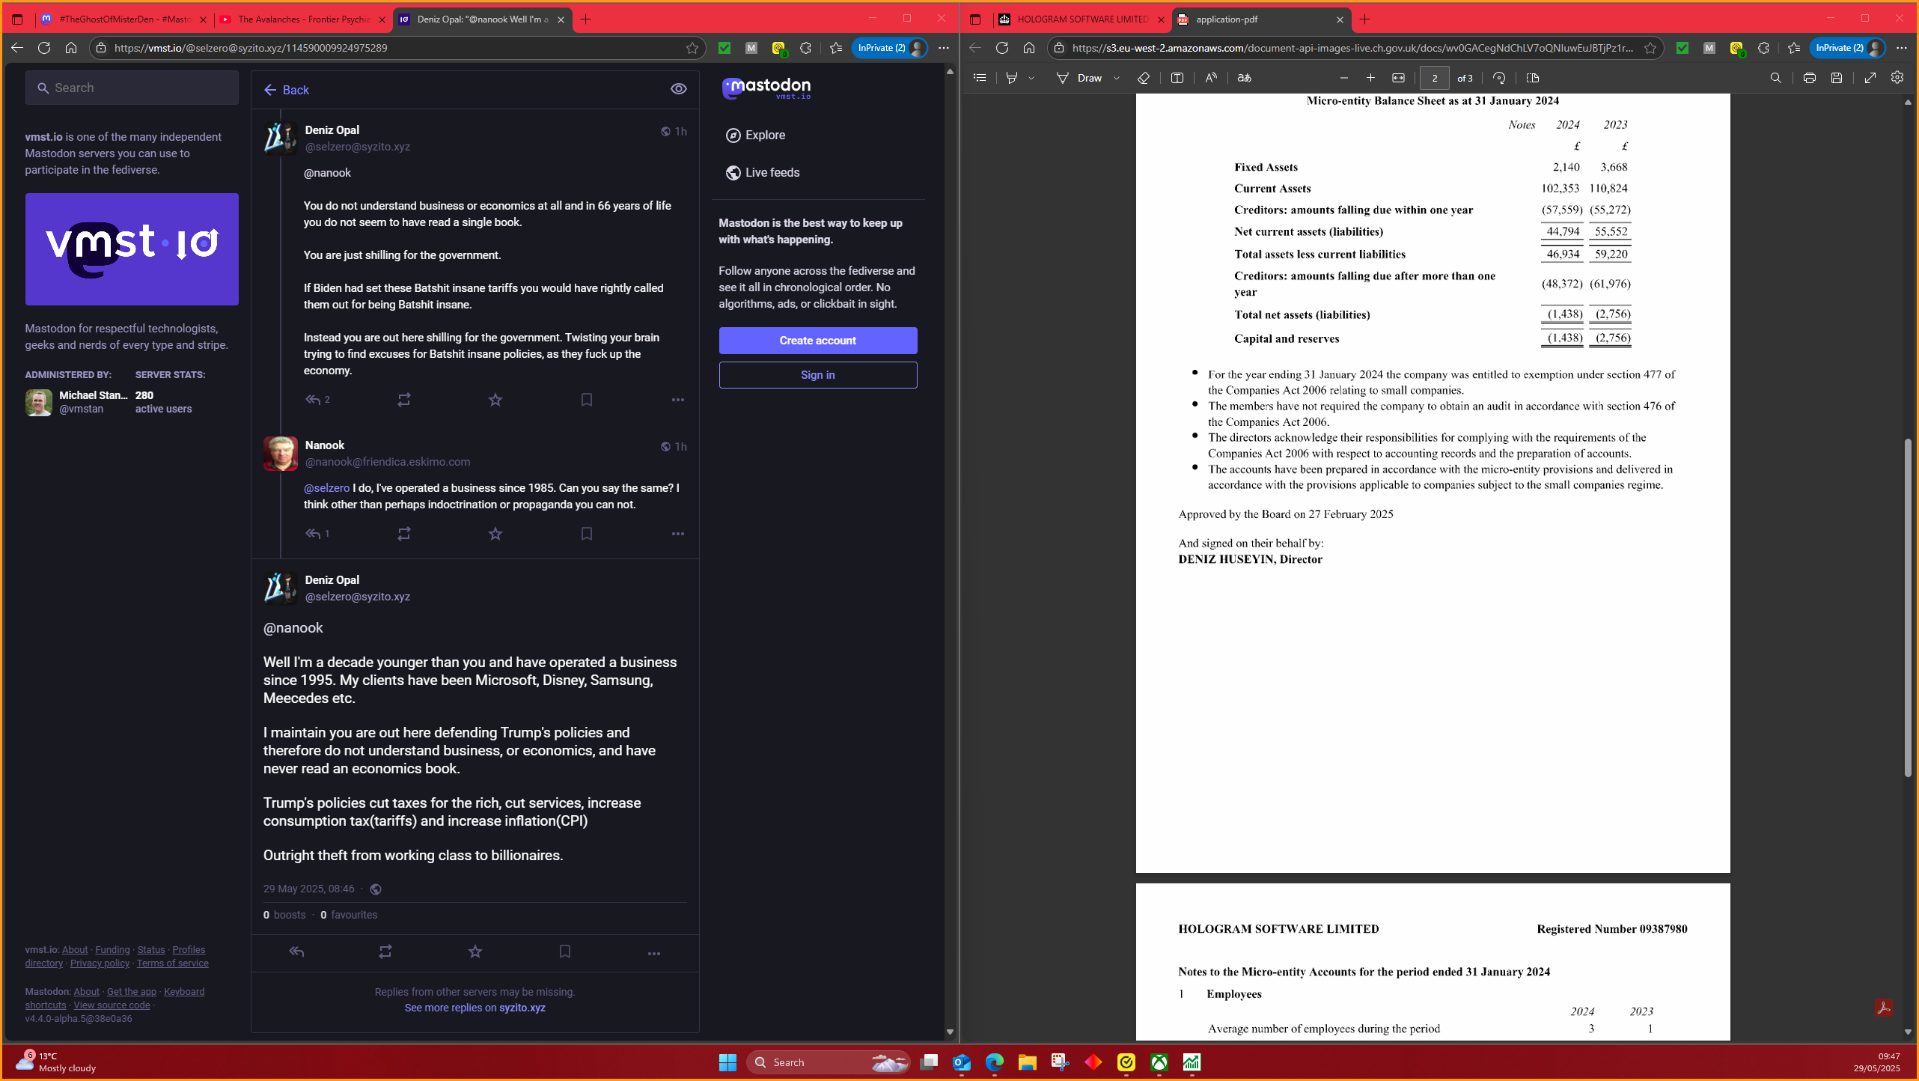Open the main post's three-dot menu
1919x1081 pixels.
pyautogui.click(x=654, y=953)
